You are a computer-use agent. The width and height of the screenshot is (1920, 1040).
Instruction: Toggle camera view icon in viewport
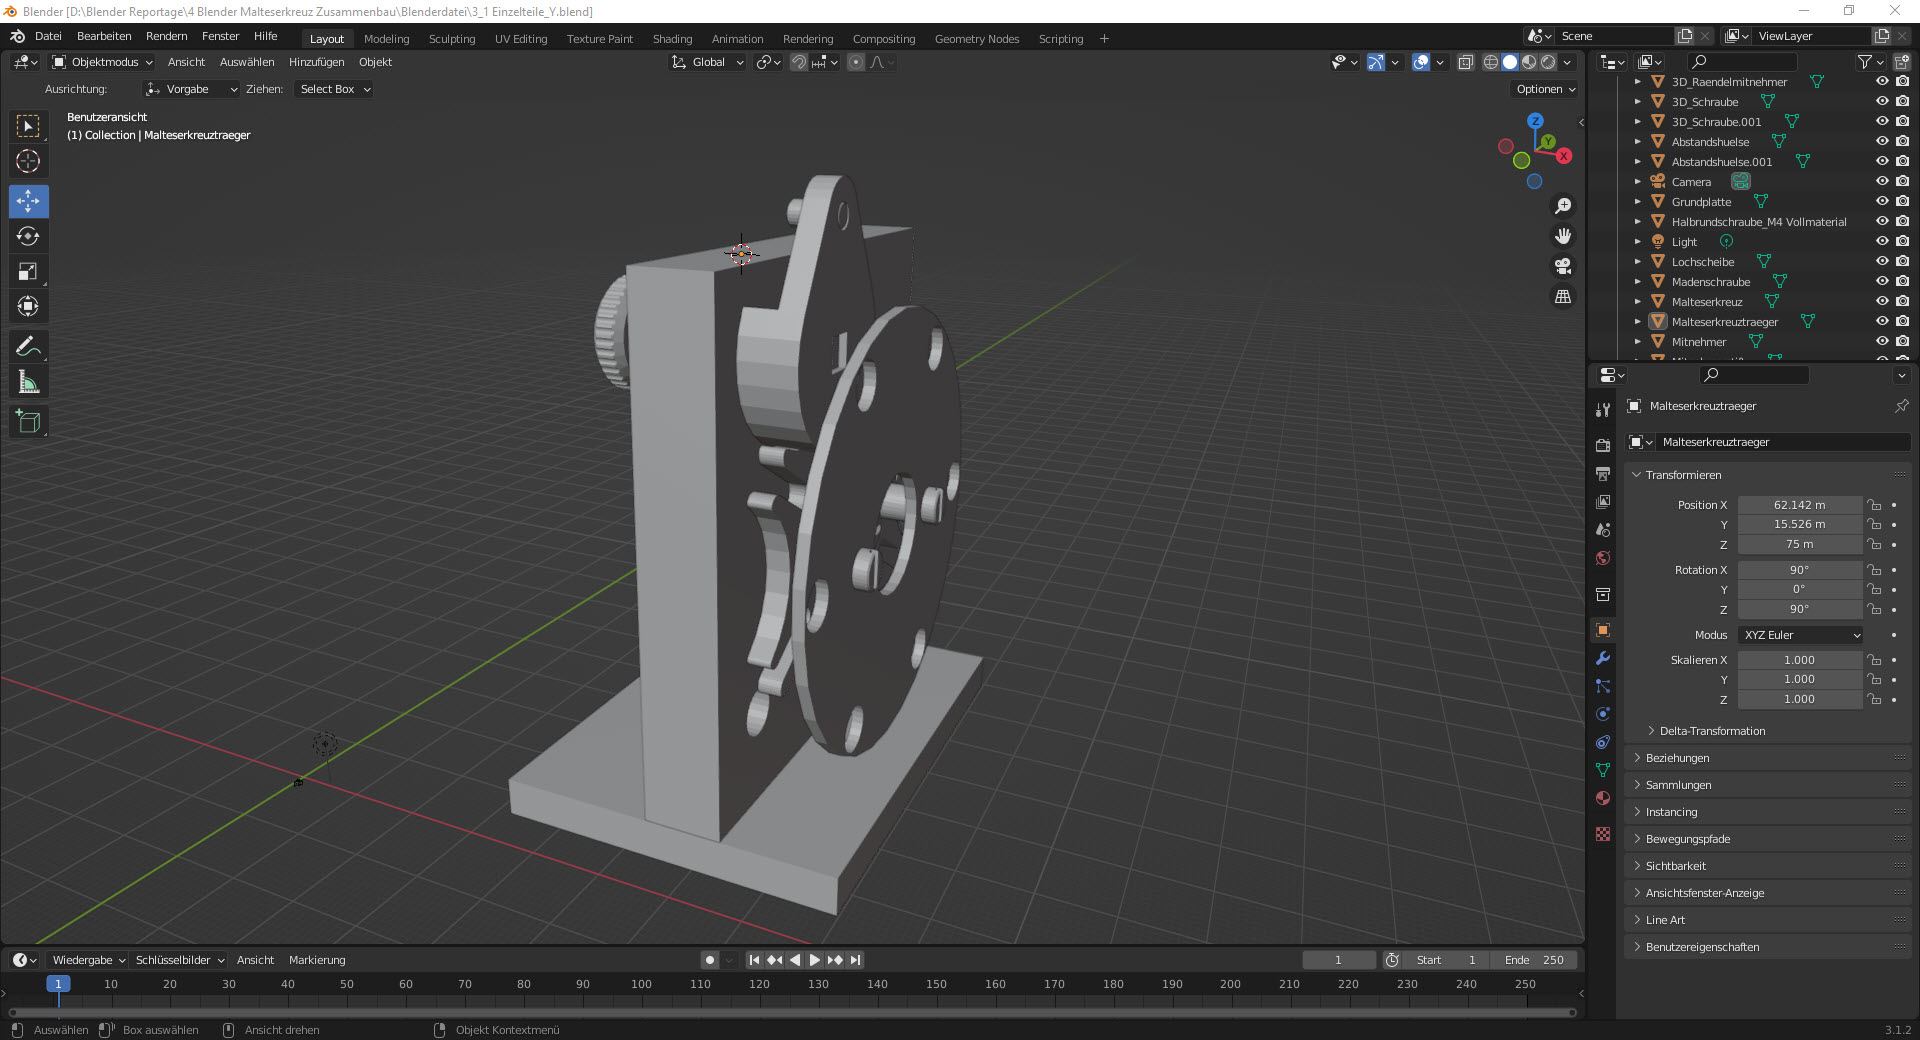pos(1562,266)
